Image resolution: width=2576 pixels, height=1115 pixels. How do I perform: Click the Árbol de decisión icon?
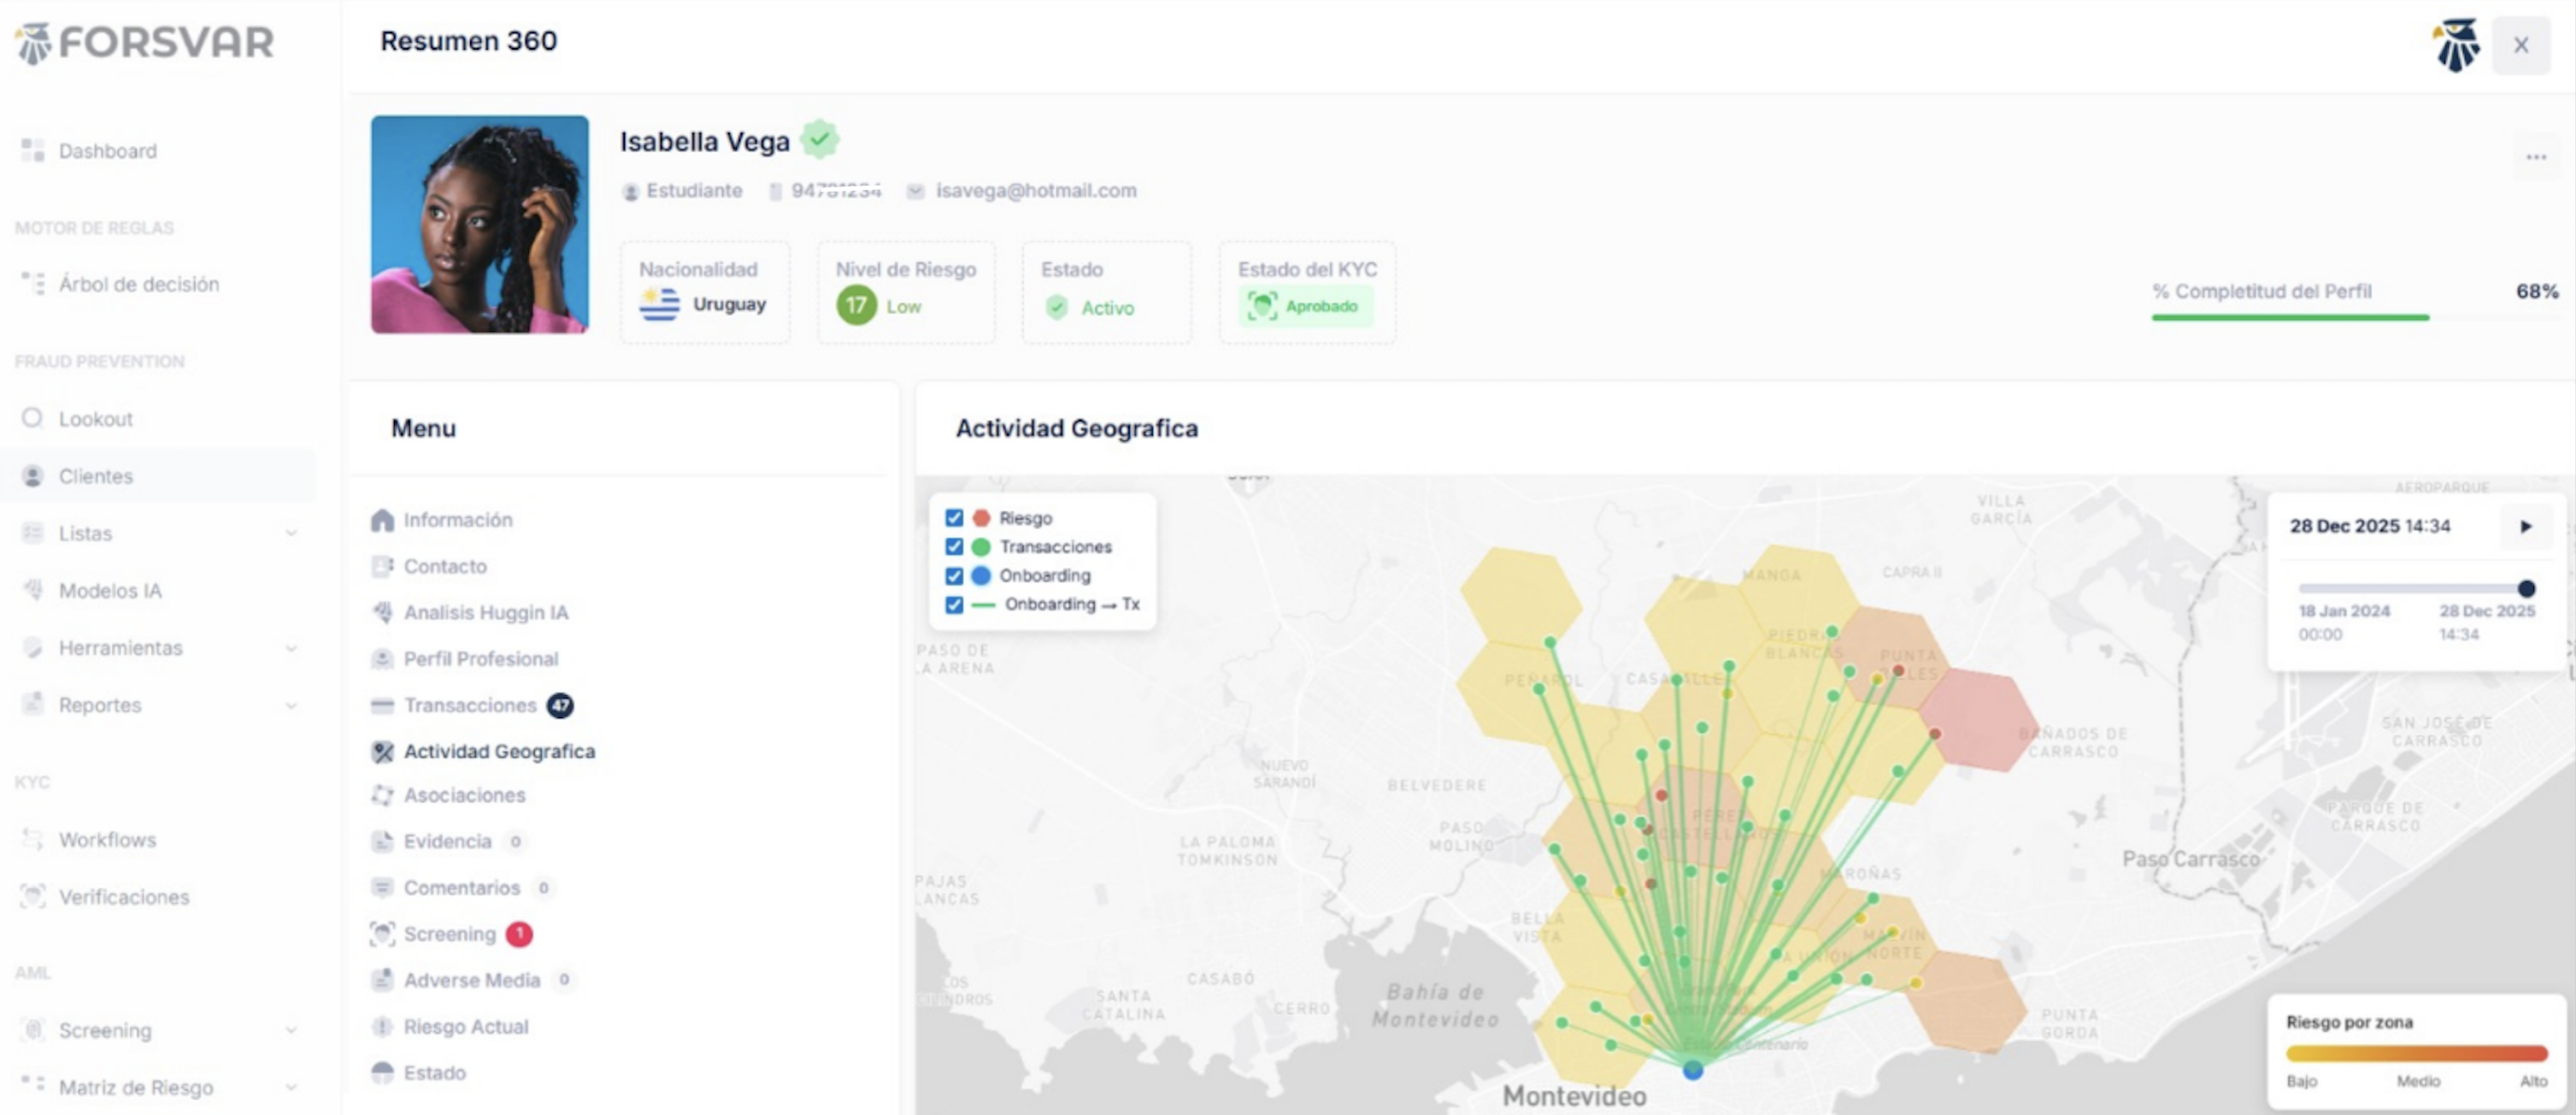coord(32,284)
